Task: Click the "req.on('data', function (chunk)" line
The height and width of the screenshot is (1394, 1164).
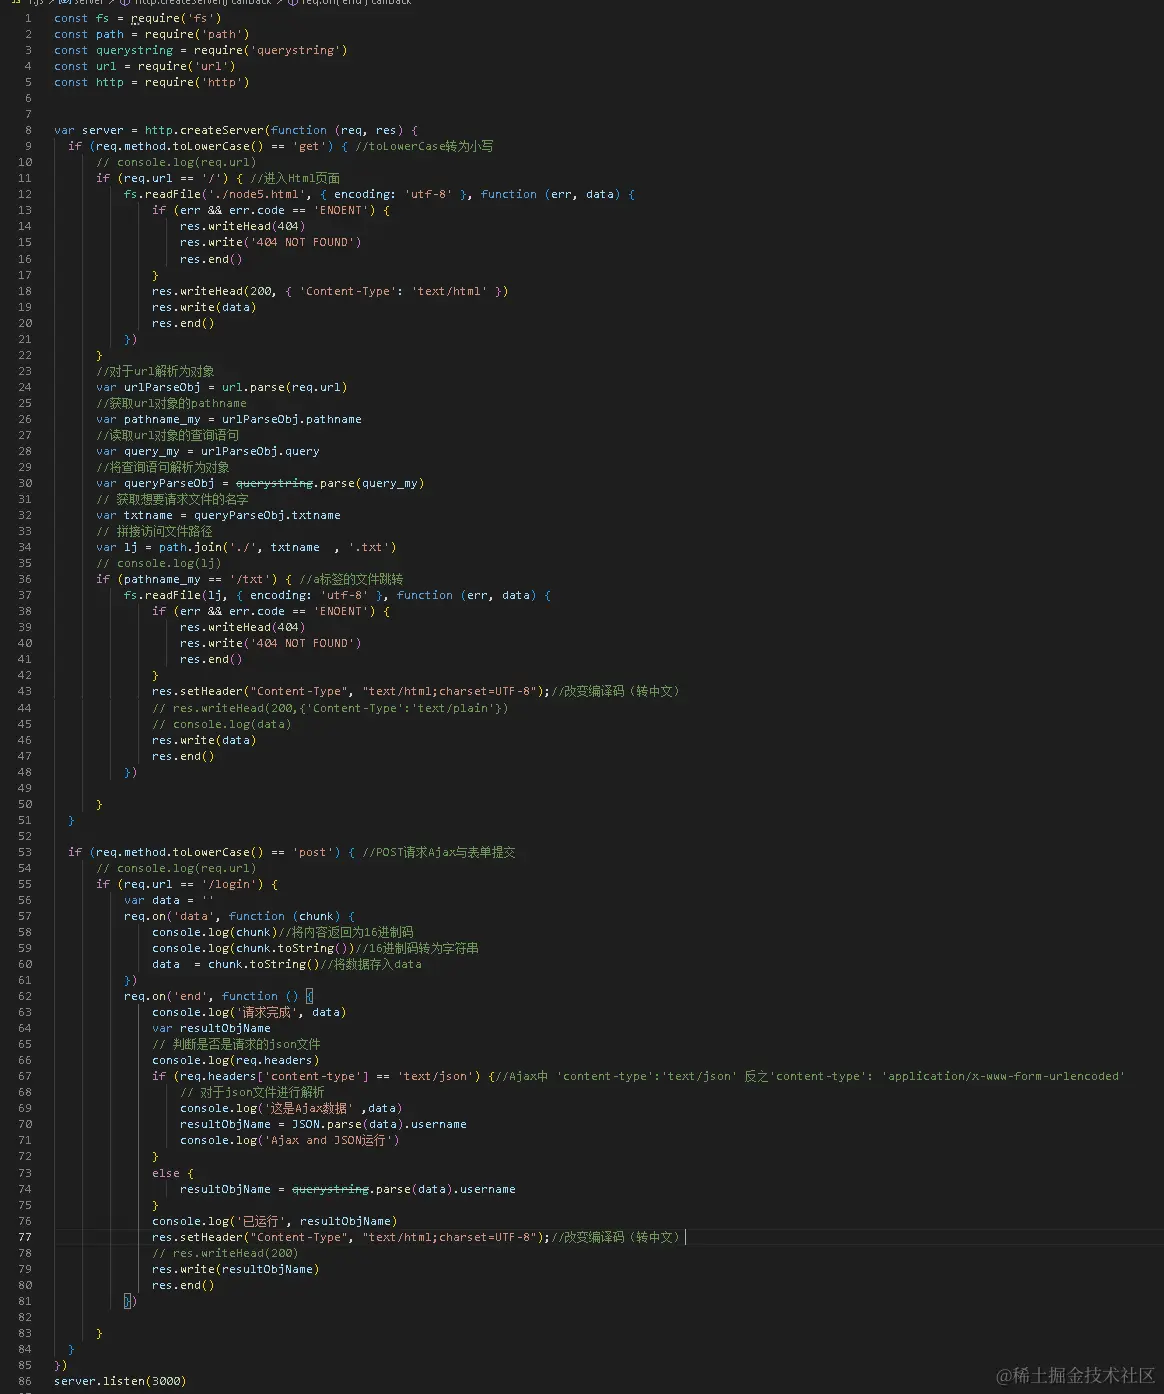Action: point(239,916)
